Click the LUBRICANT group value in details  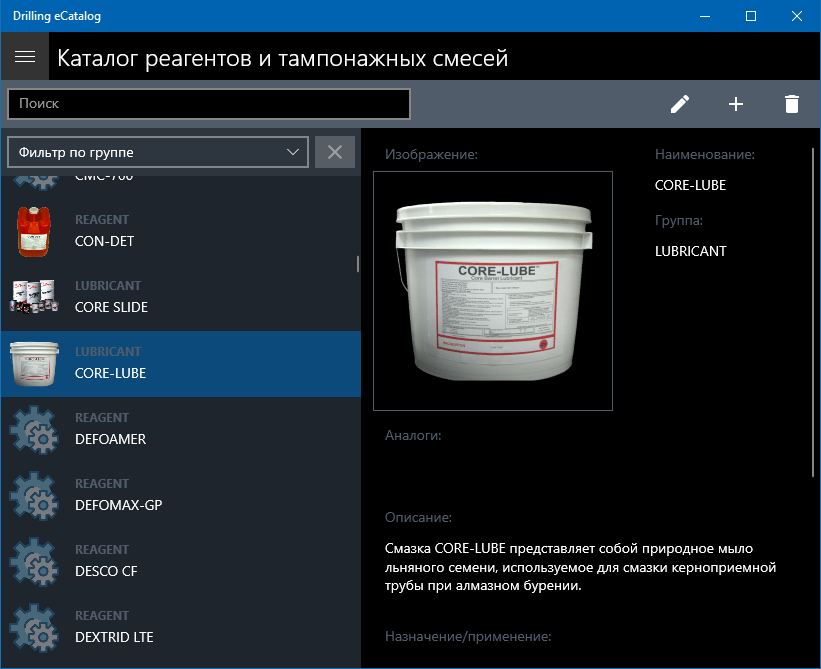(691, 251)
